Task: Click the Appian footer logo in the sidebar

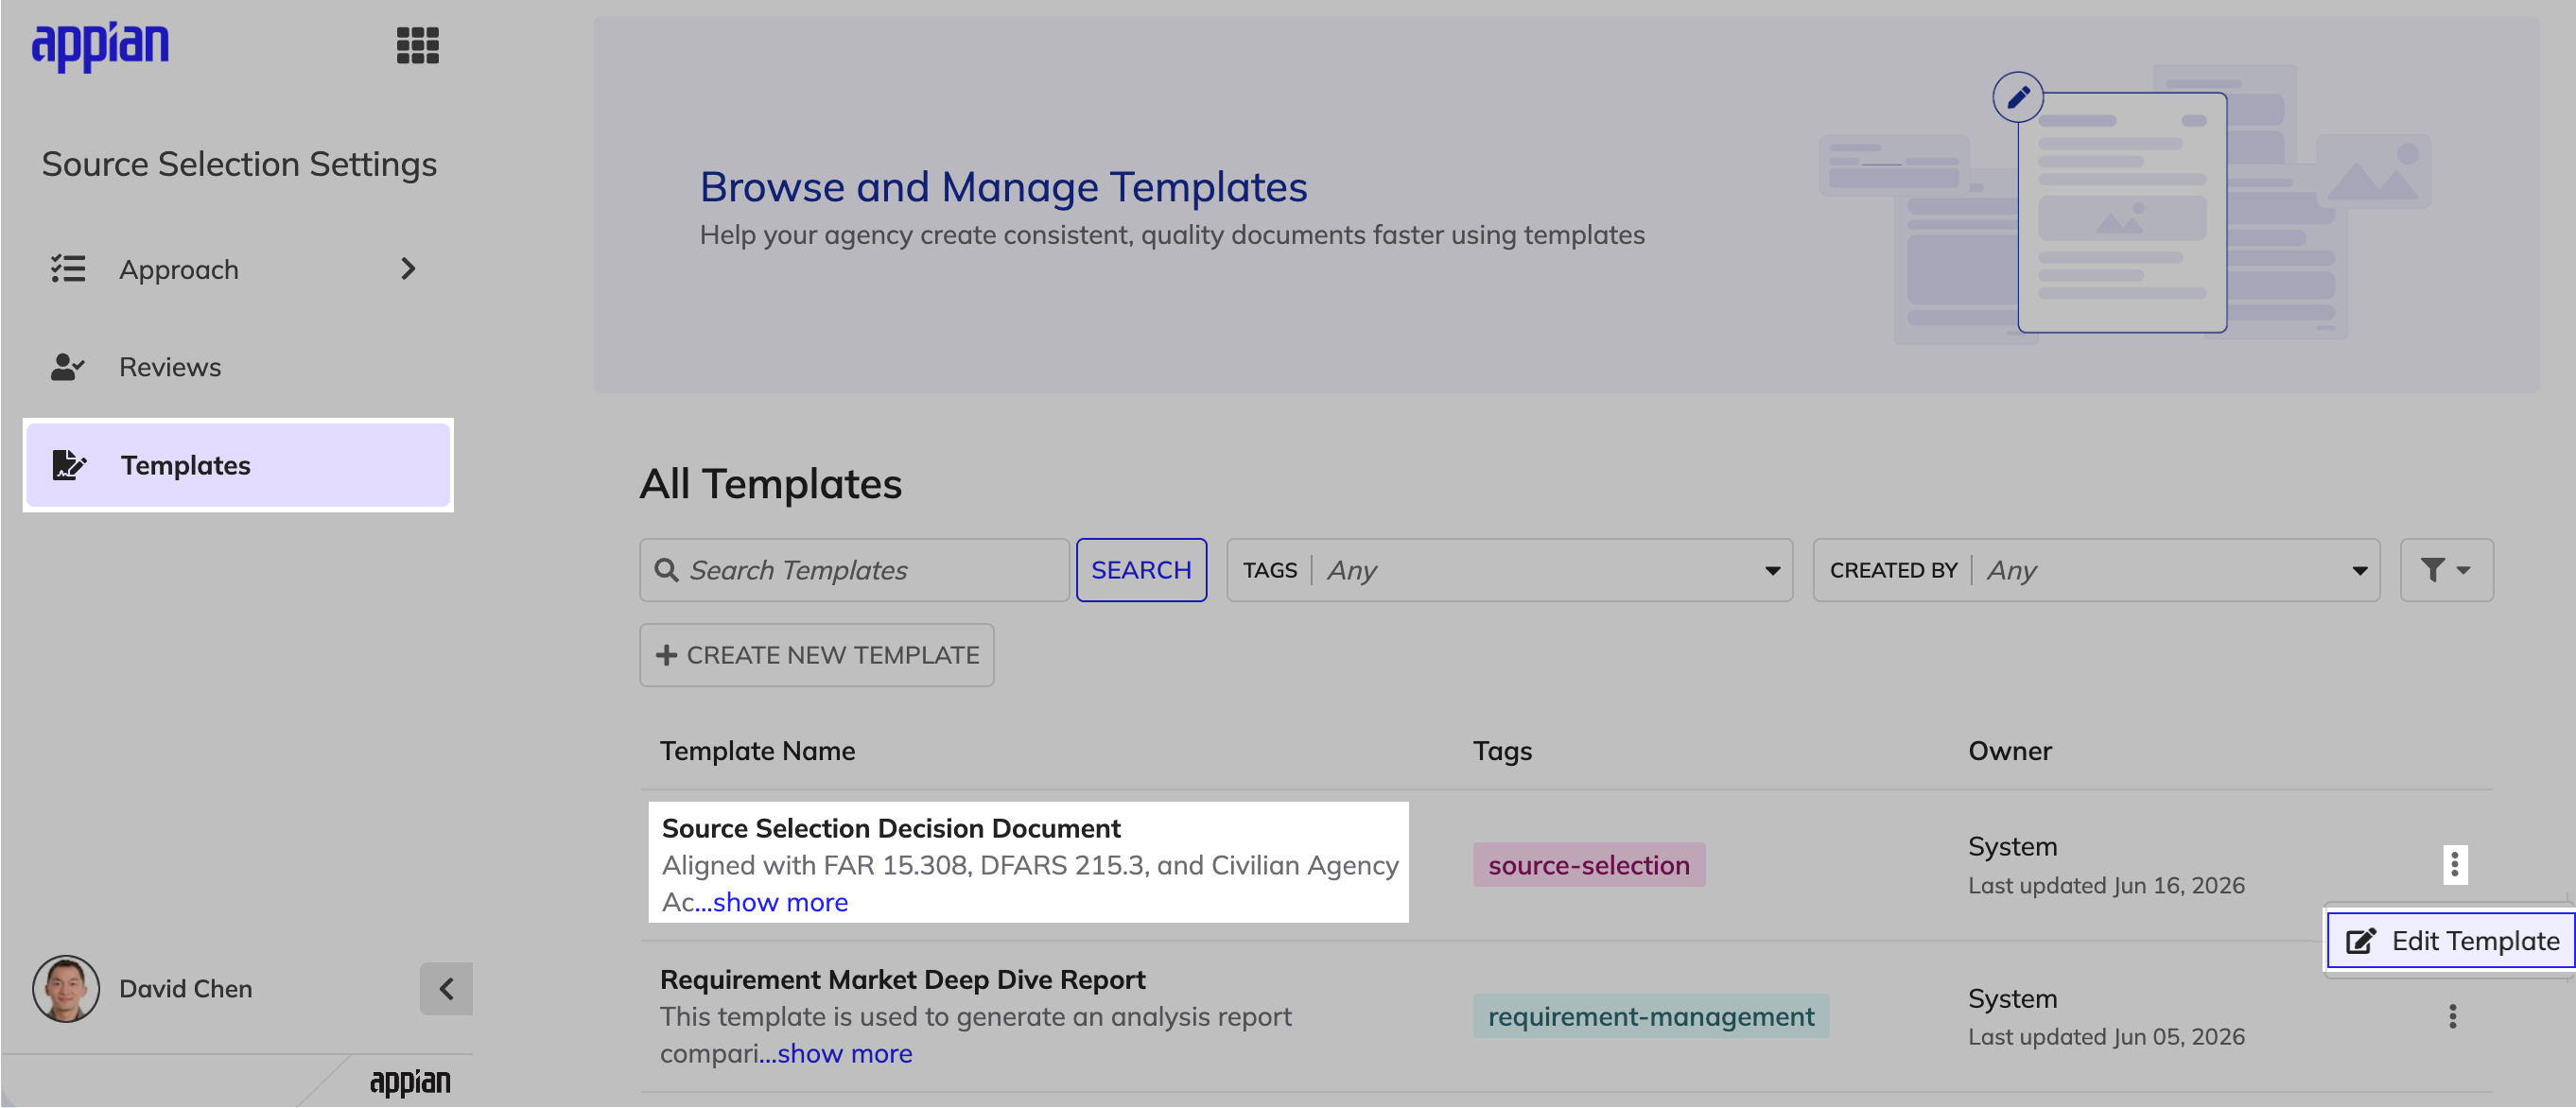Action: tap(410, 1082)
